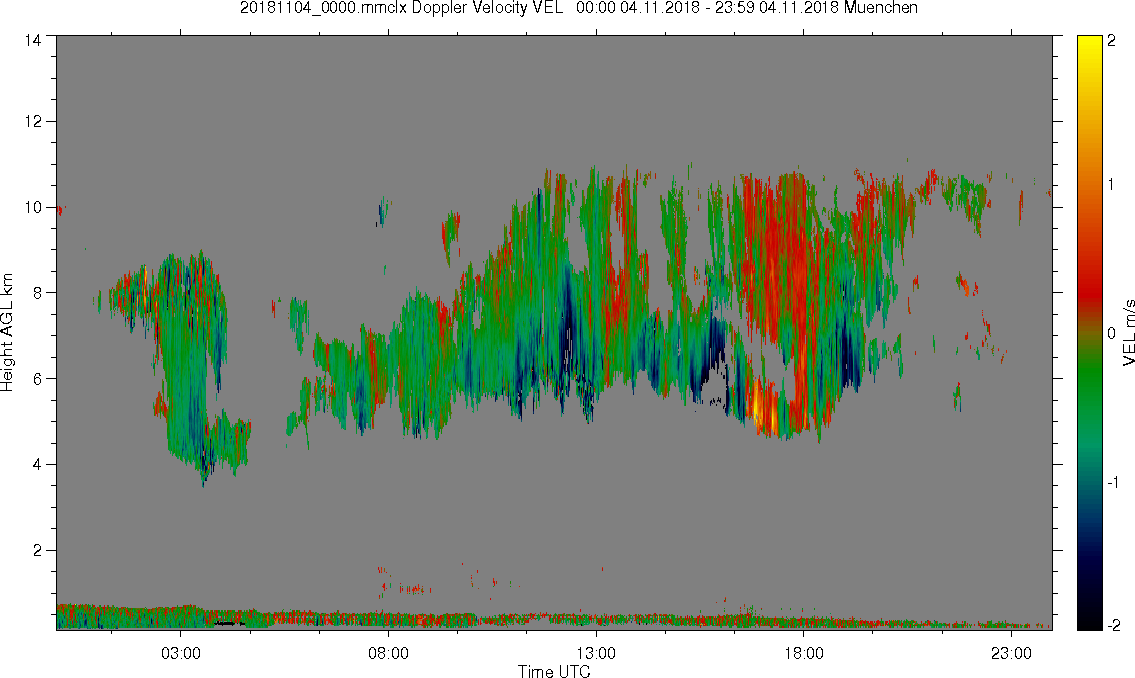Click the 'Height AGL km' axis title

(7, 332)
